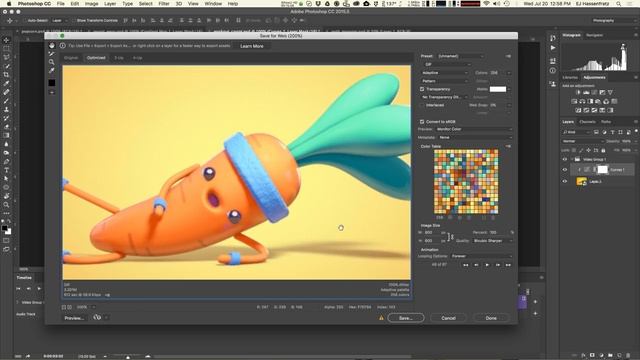Switch to the 4-Up preview tab
This screenshot has width=640, height=360.
[138, 58]
